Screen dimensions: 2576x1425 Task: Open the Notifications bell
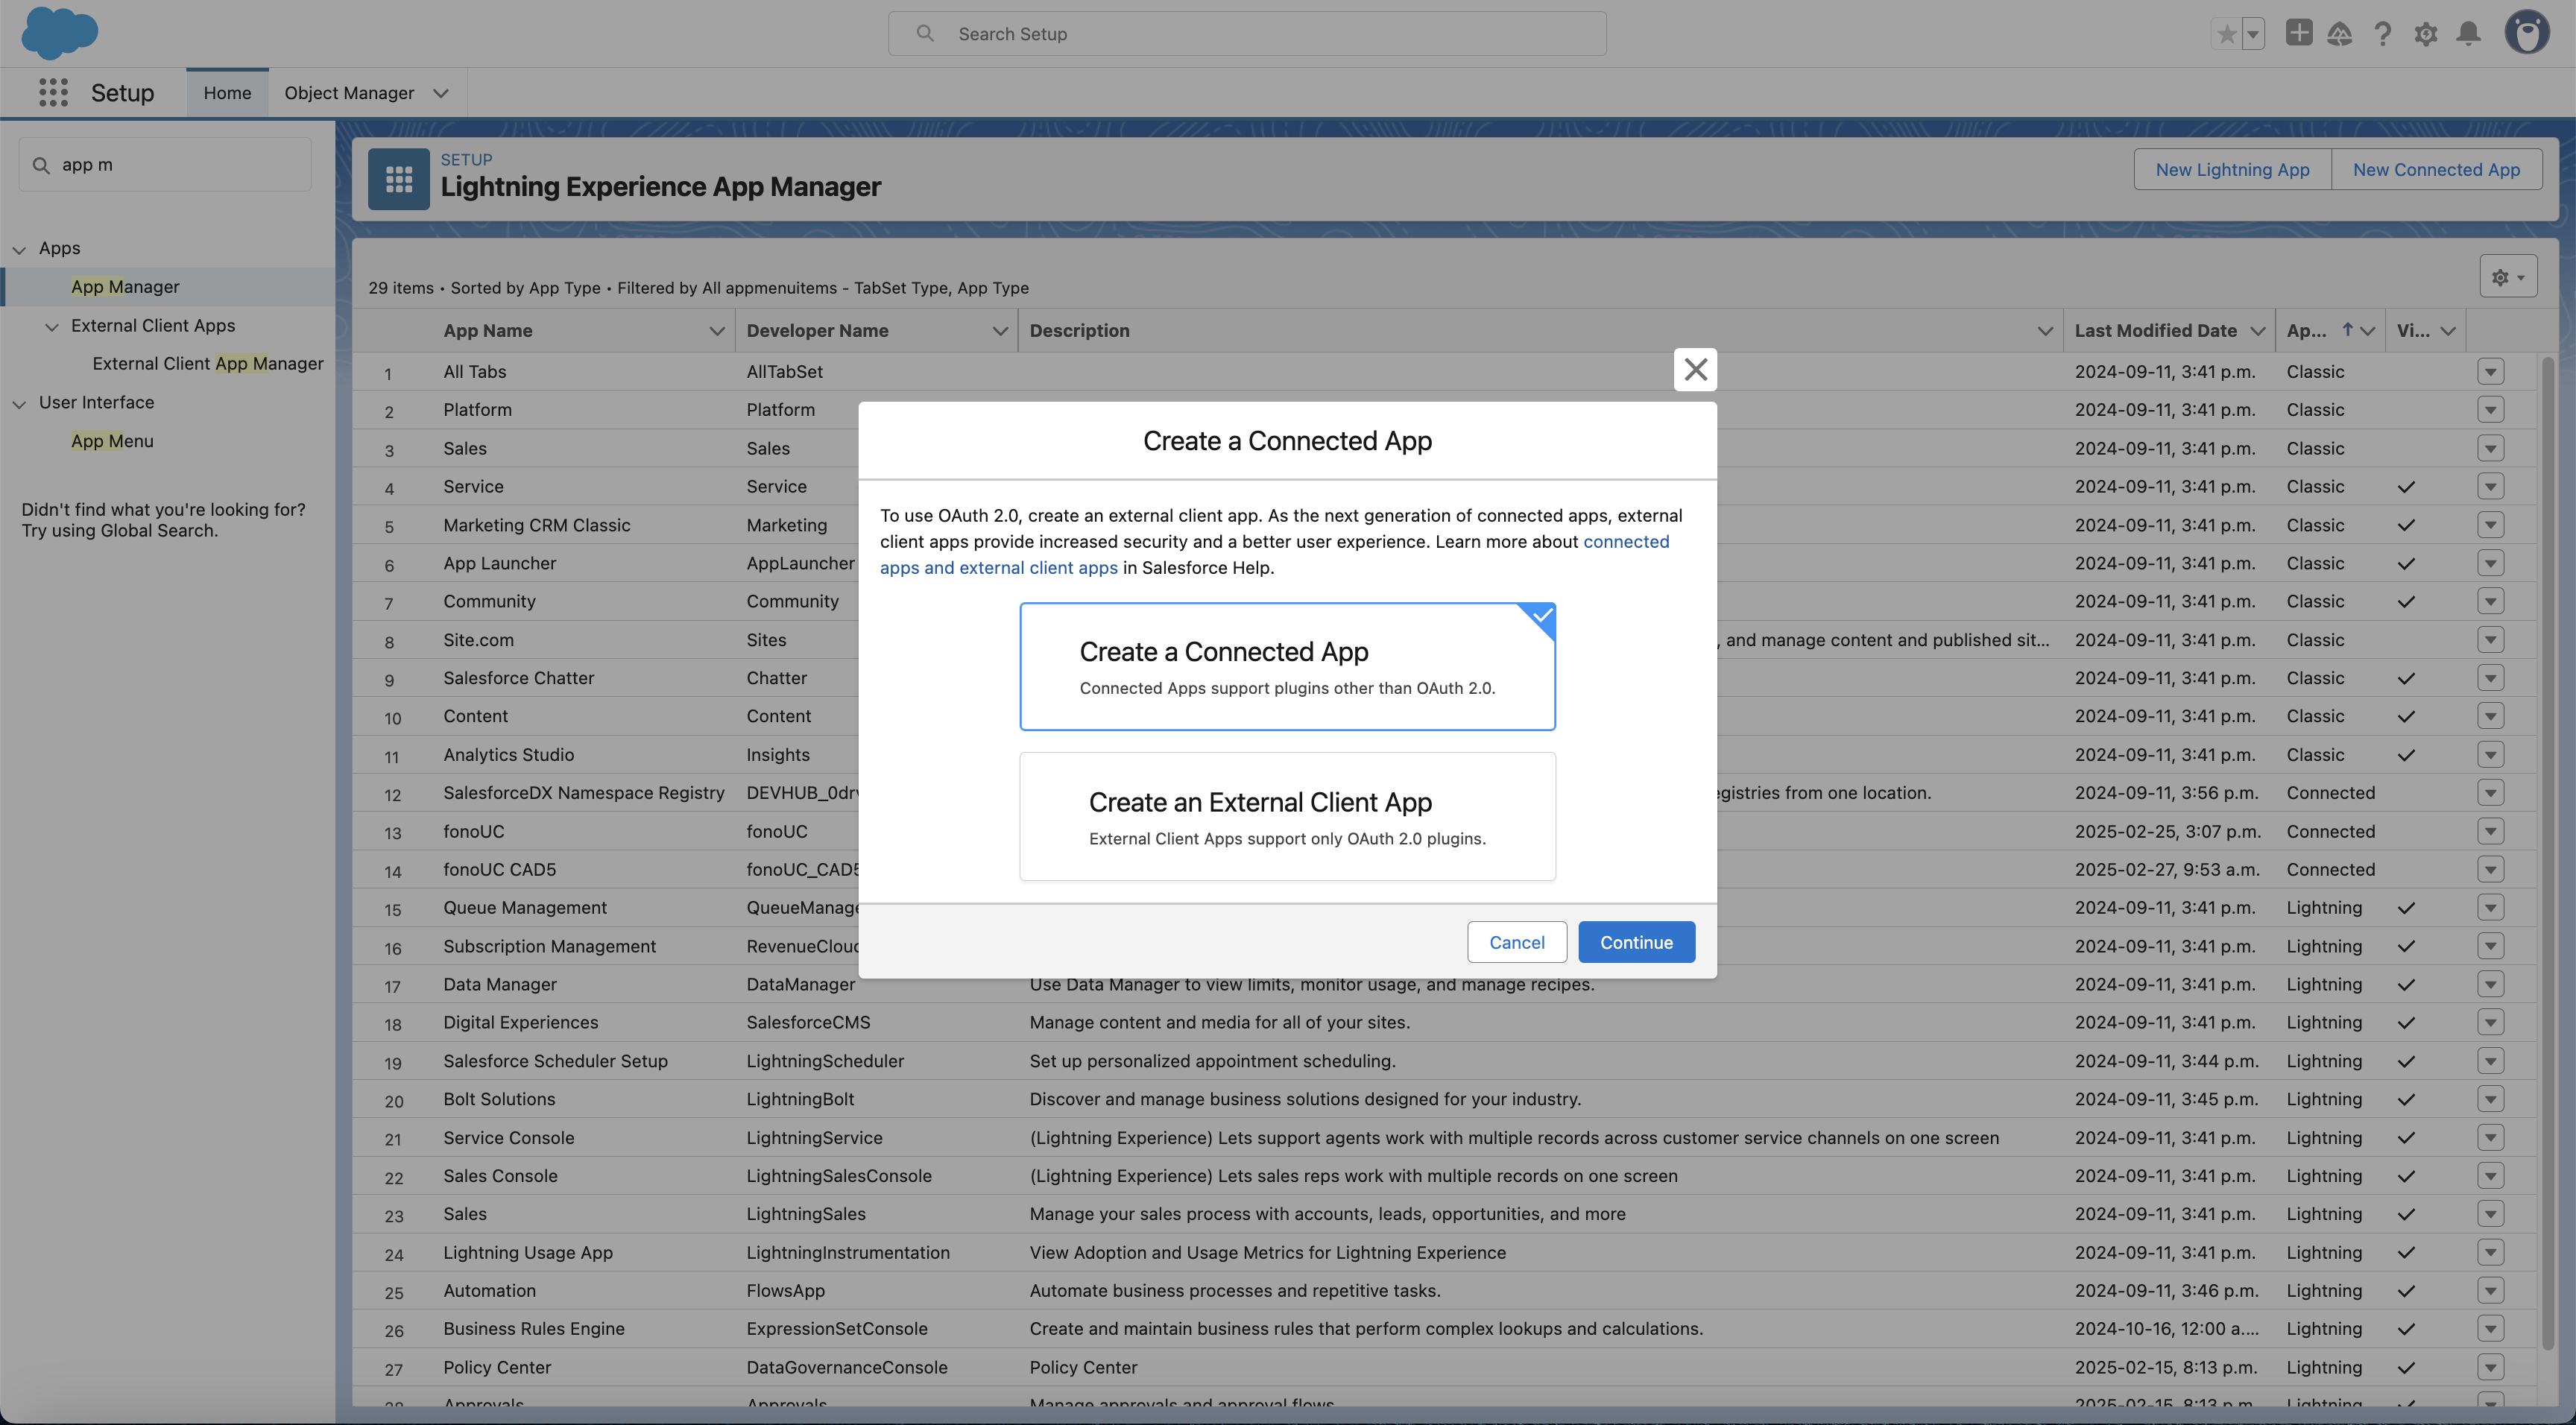pyautogui.click(x=2469, y=34)
